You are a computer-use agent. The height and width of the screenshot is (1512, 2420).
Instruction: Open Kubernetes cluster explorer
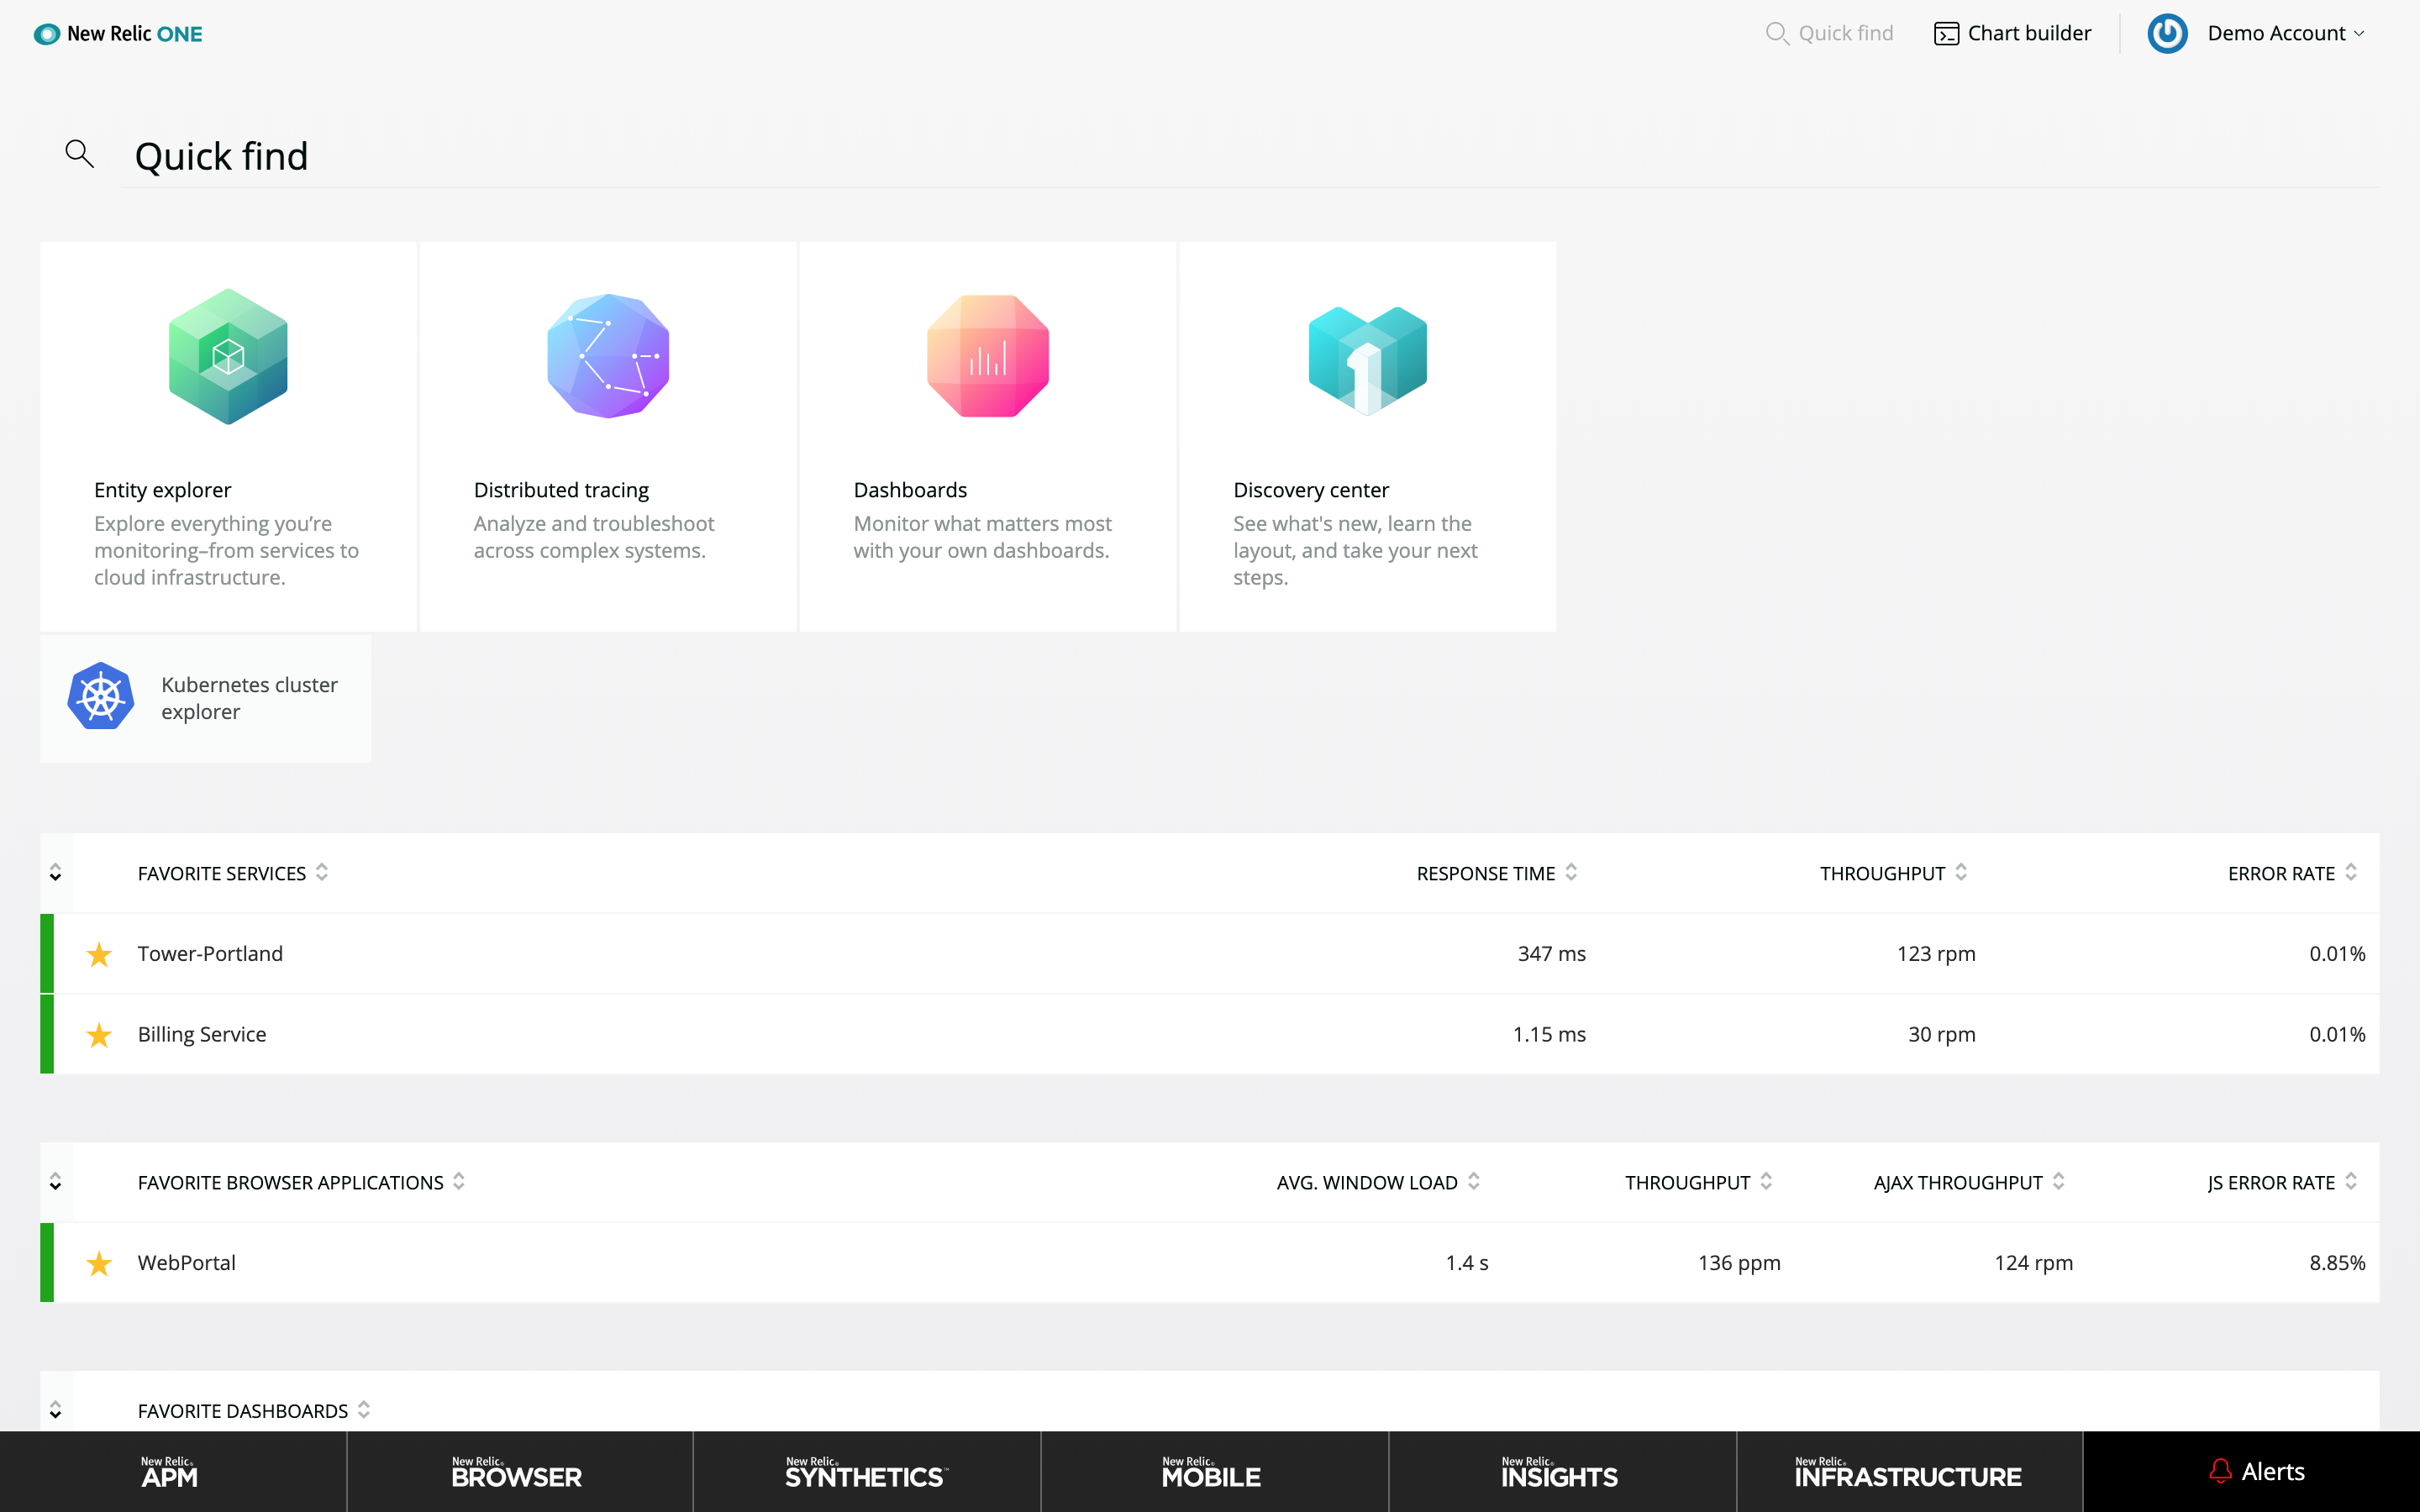[x=205, y=698]
